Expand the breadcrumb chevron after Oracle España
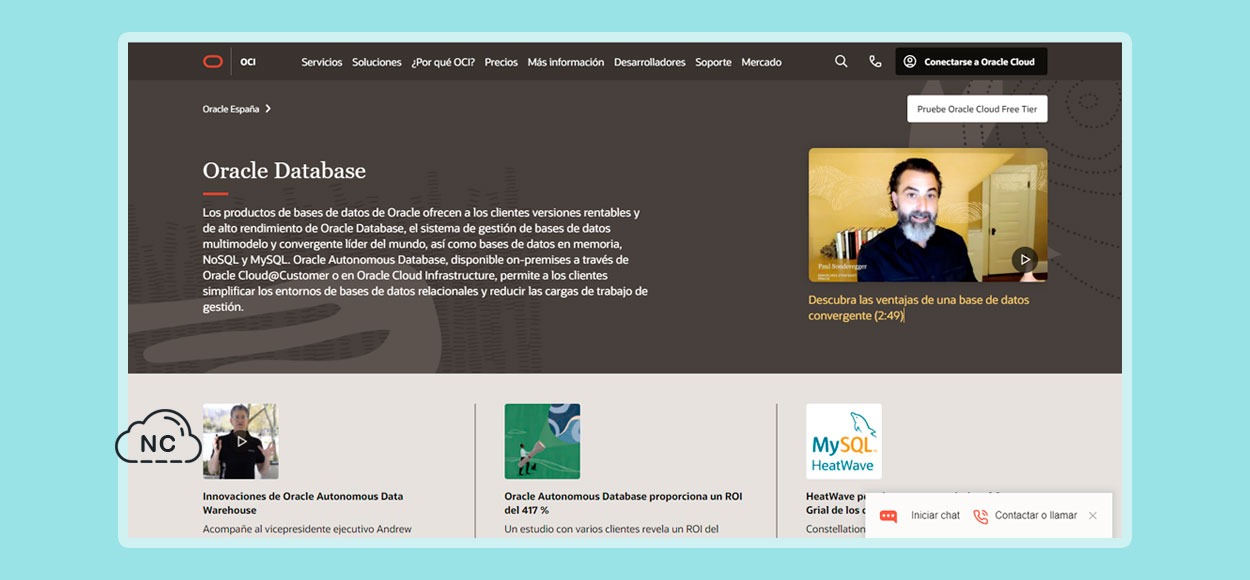Viewport: 1250px width, 580px height. click(x=268, y=109)
